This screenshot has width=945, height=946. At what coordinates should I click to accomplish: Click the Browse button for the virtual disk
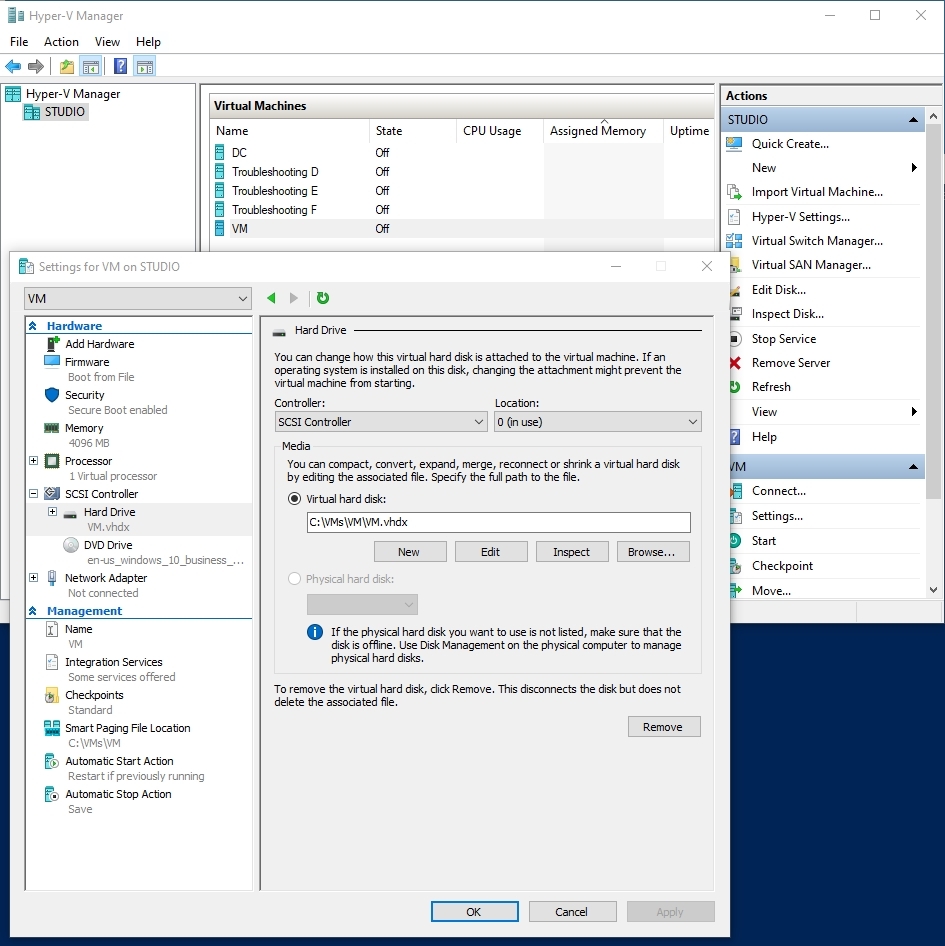coord(653,551)
